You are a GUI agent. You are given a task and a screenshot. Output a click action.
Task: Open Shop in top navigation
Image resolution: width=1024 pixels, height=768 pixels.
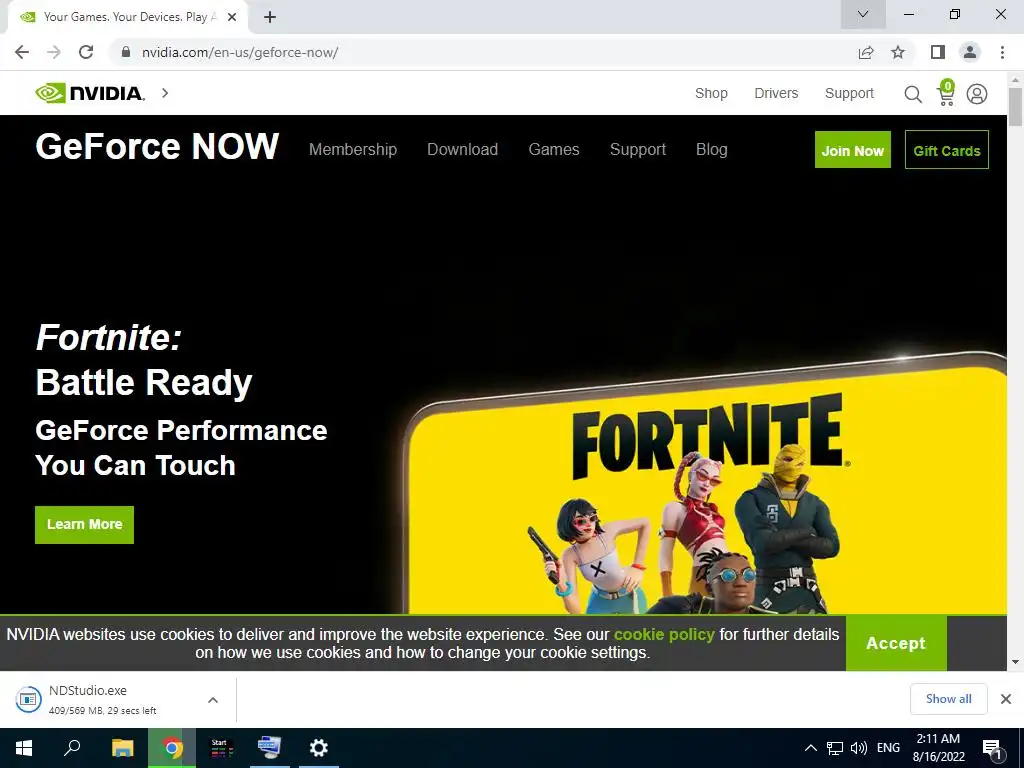(x=711, y=93)
